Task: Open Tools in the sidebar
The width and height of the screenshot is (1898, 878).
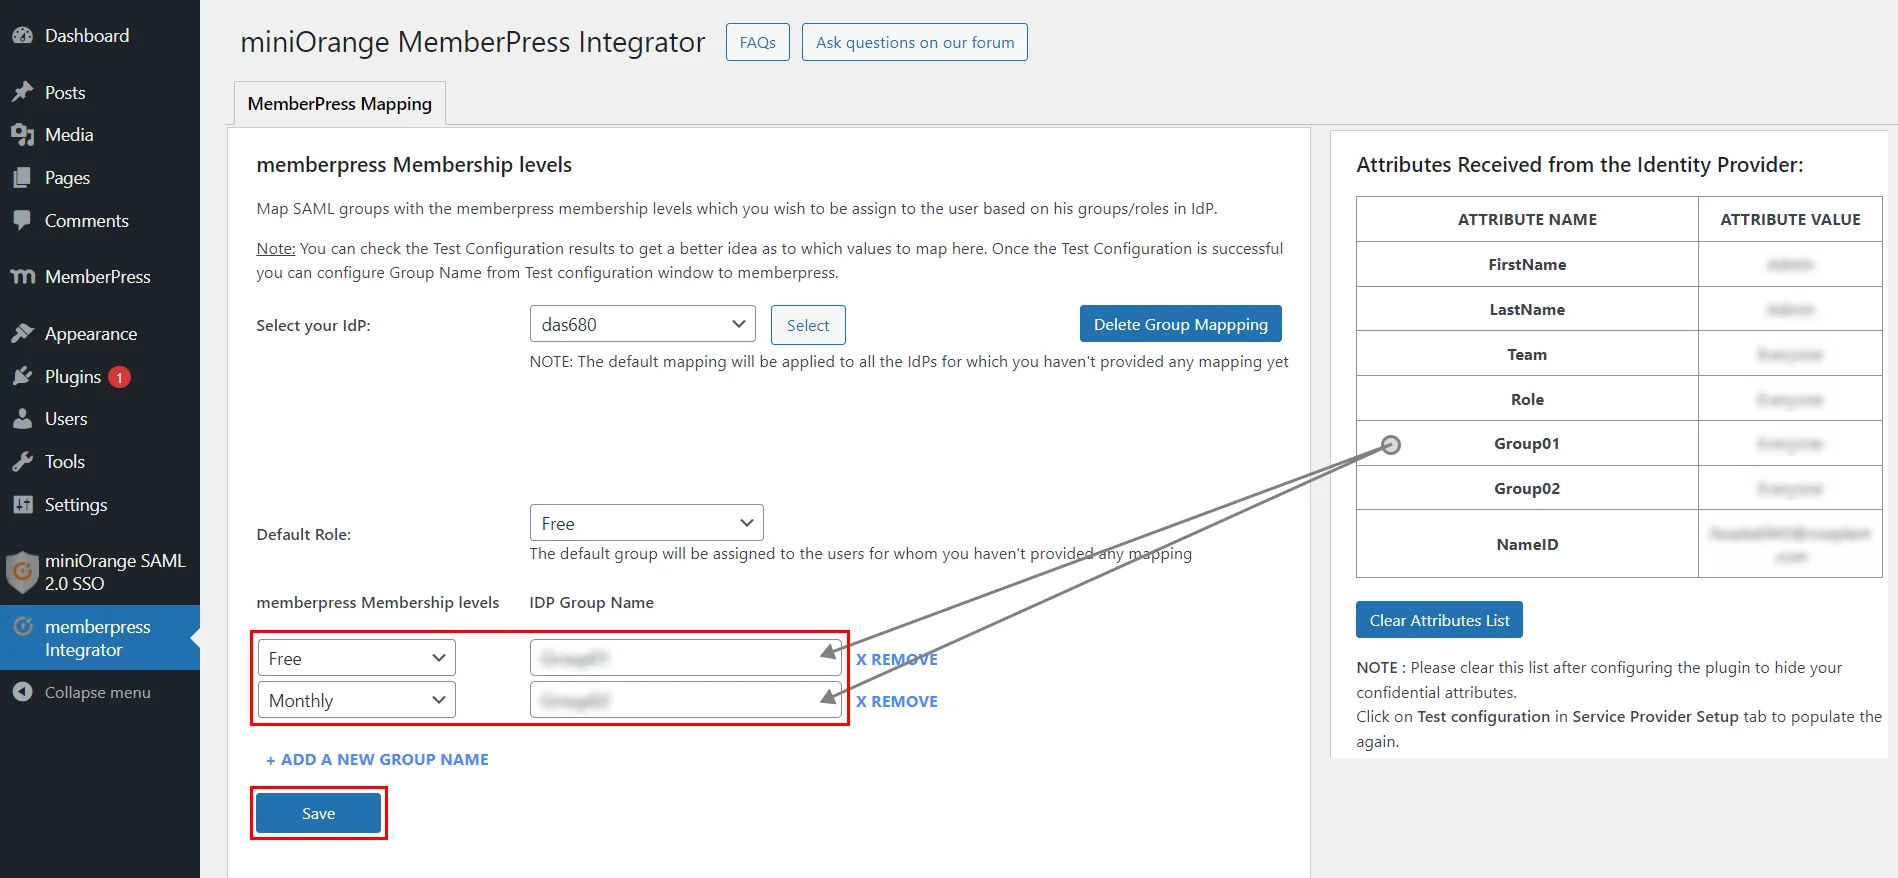Action: (x=65, y=461)
